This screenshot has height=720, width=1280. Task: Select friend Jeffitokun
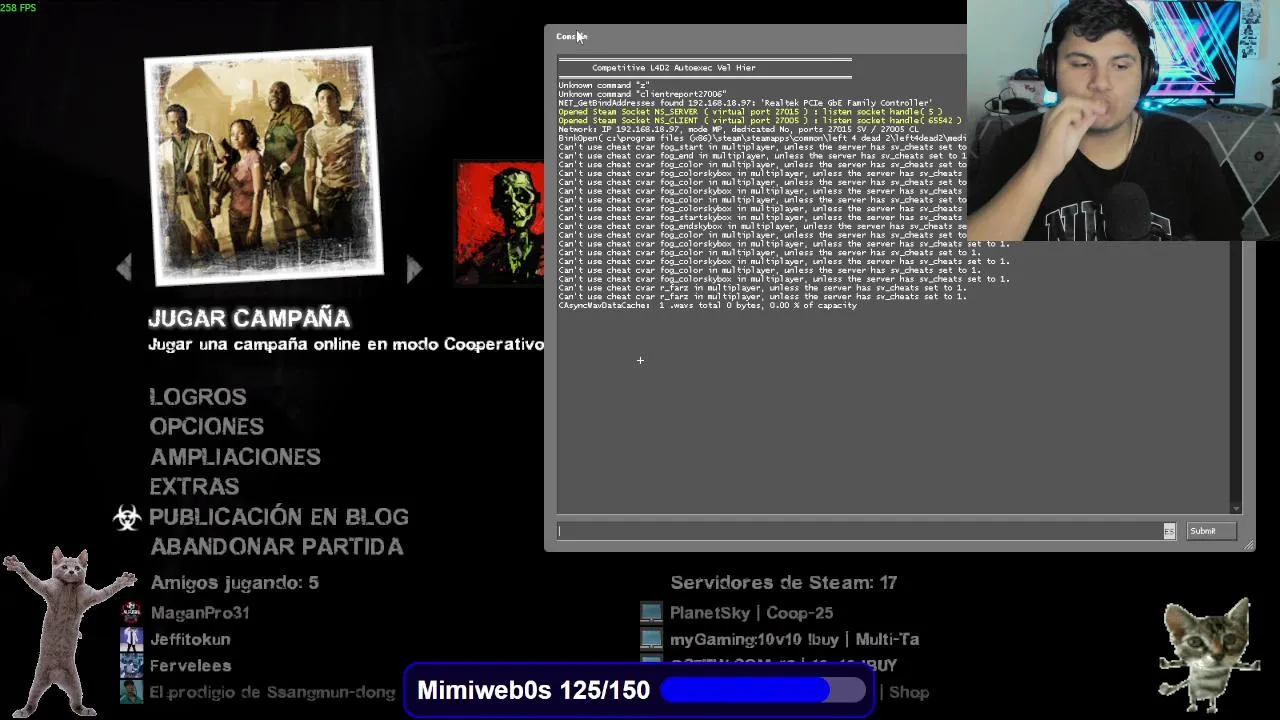click(190, 639)
